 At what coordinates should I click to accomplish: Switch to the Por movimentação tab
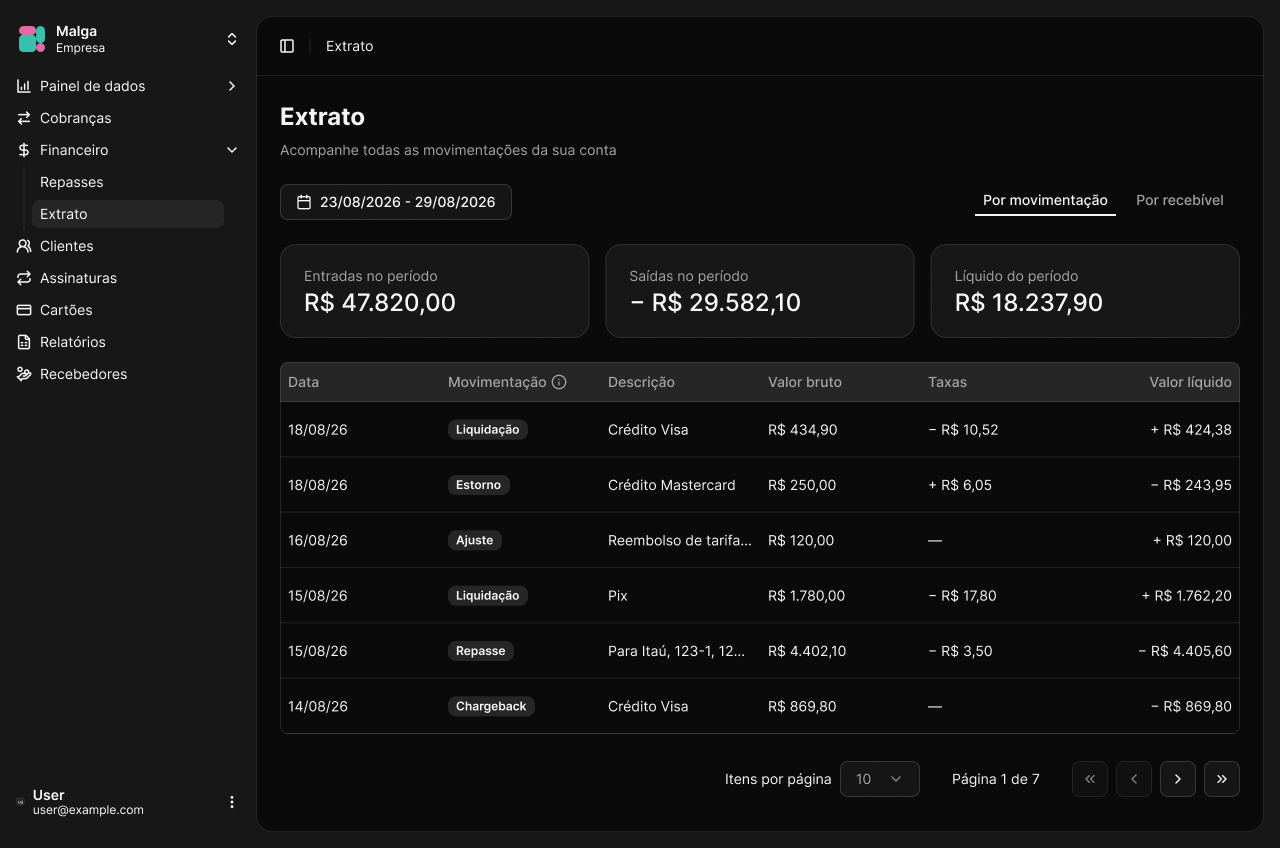click(1045, 200)
